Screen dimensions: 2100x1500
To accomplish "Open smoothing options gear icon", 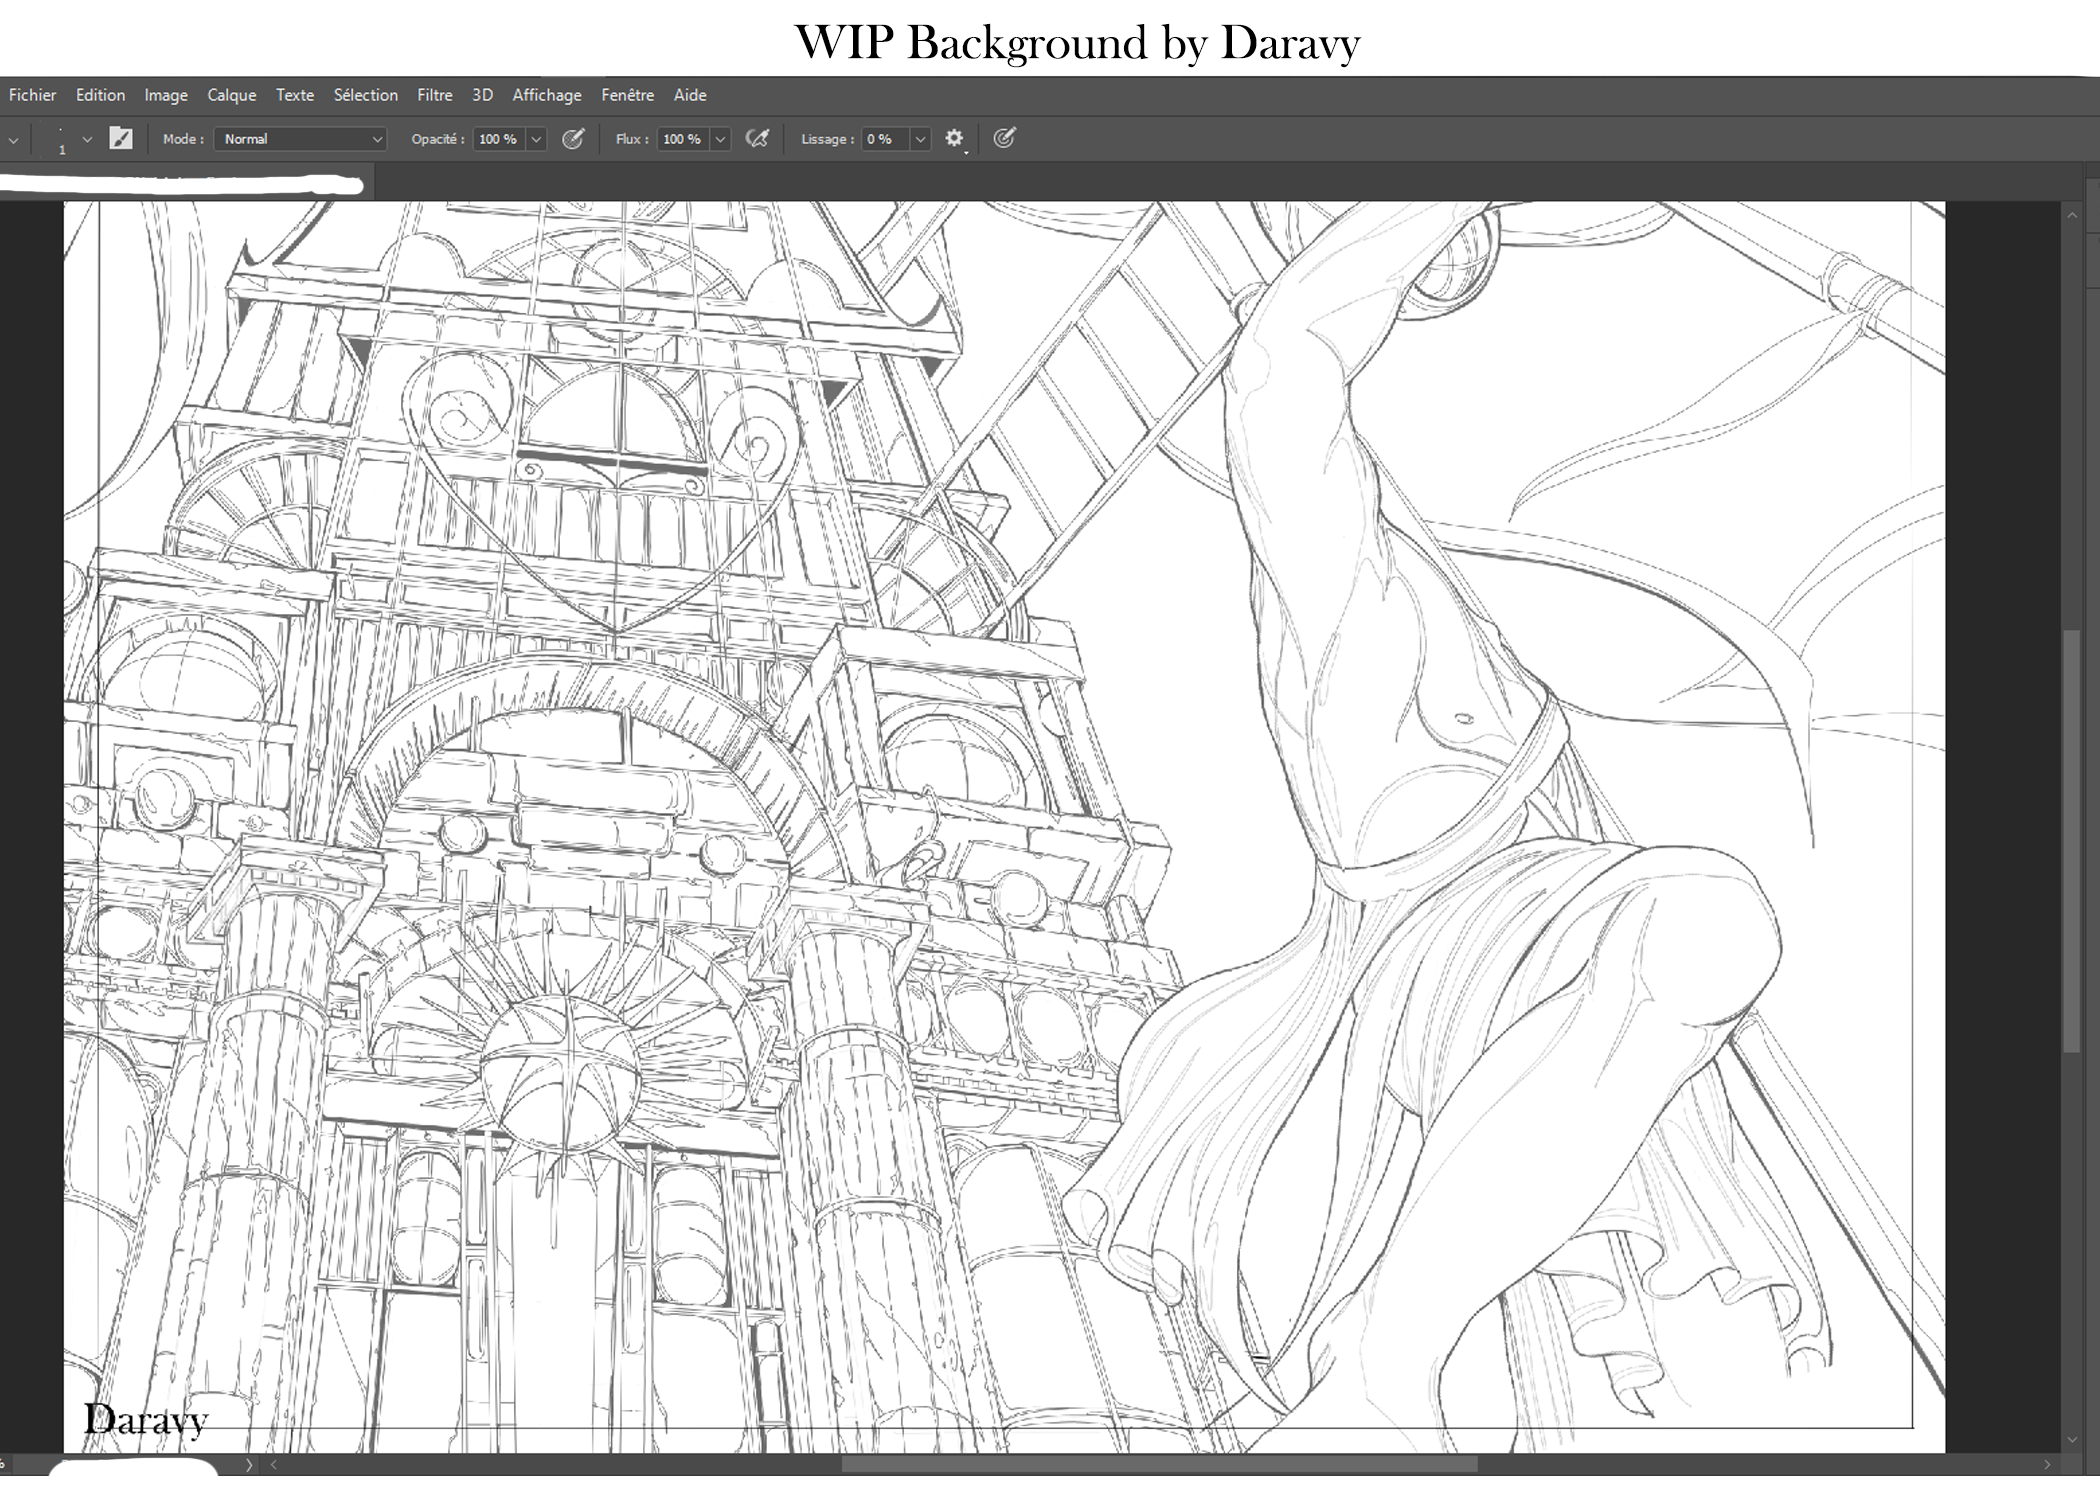I will click(x=954, y=139).
